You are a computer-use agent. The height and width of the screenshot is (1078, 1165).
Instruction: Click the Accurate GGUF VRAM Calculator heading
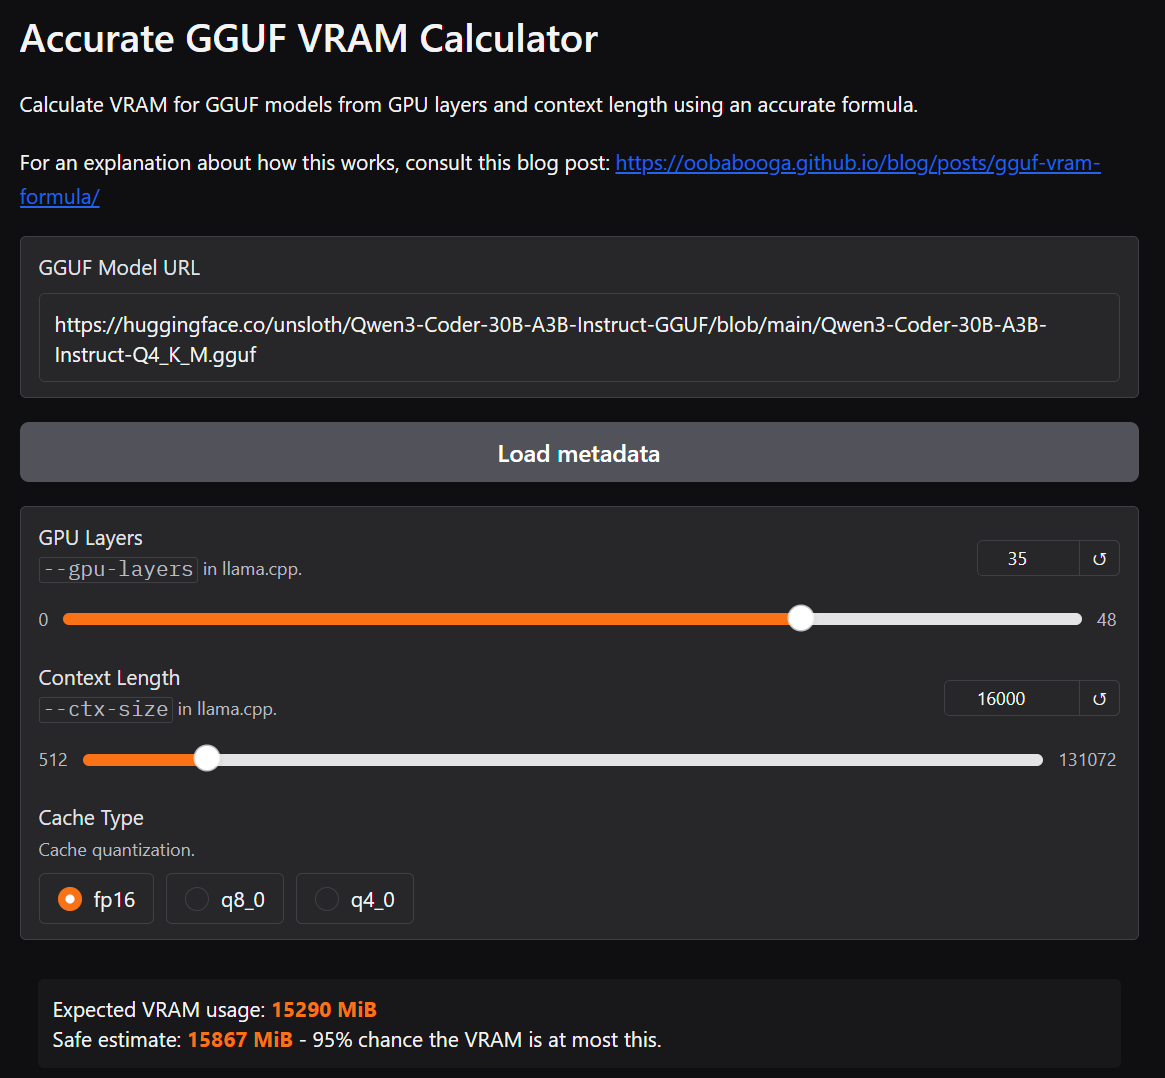309,39
